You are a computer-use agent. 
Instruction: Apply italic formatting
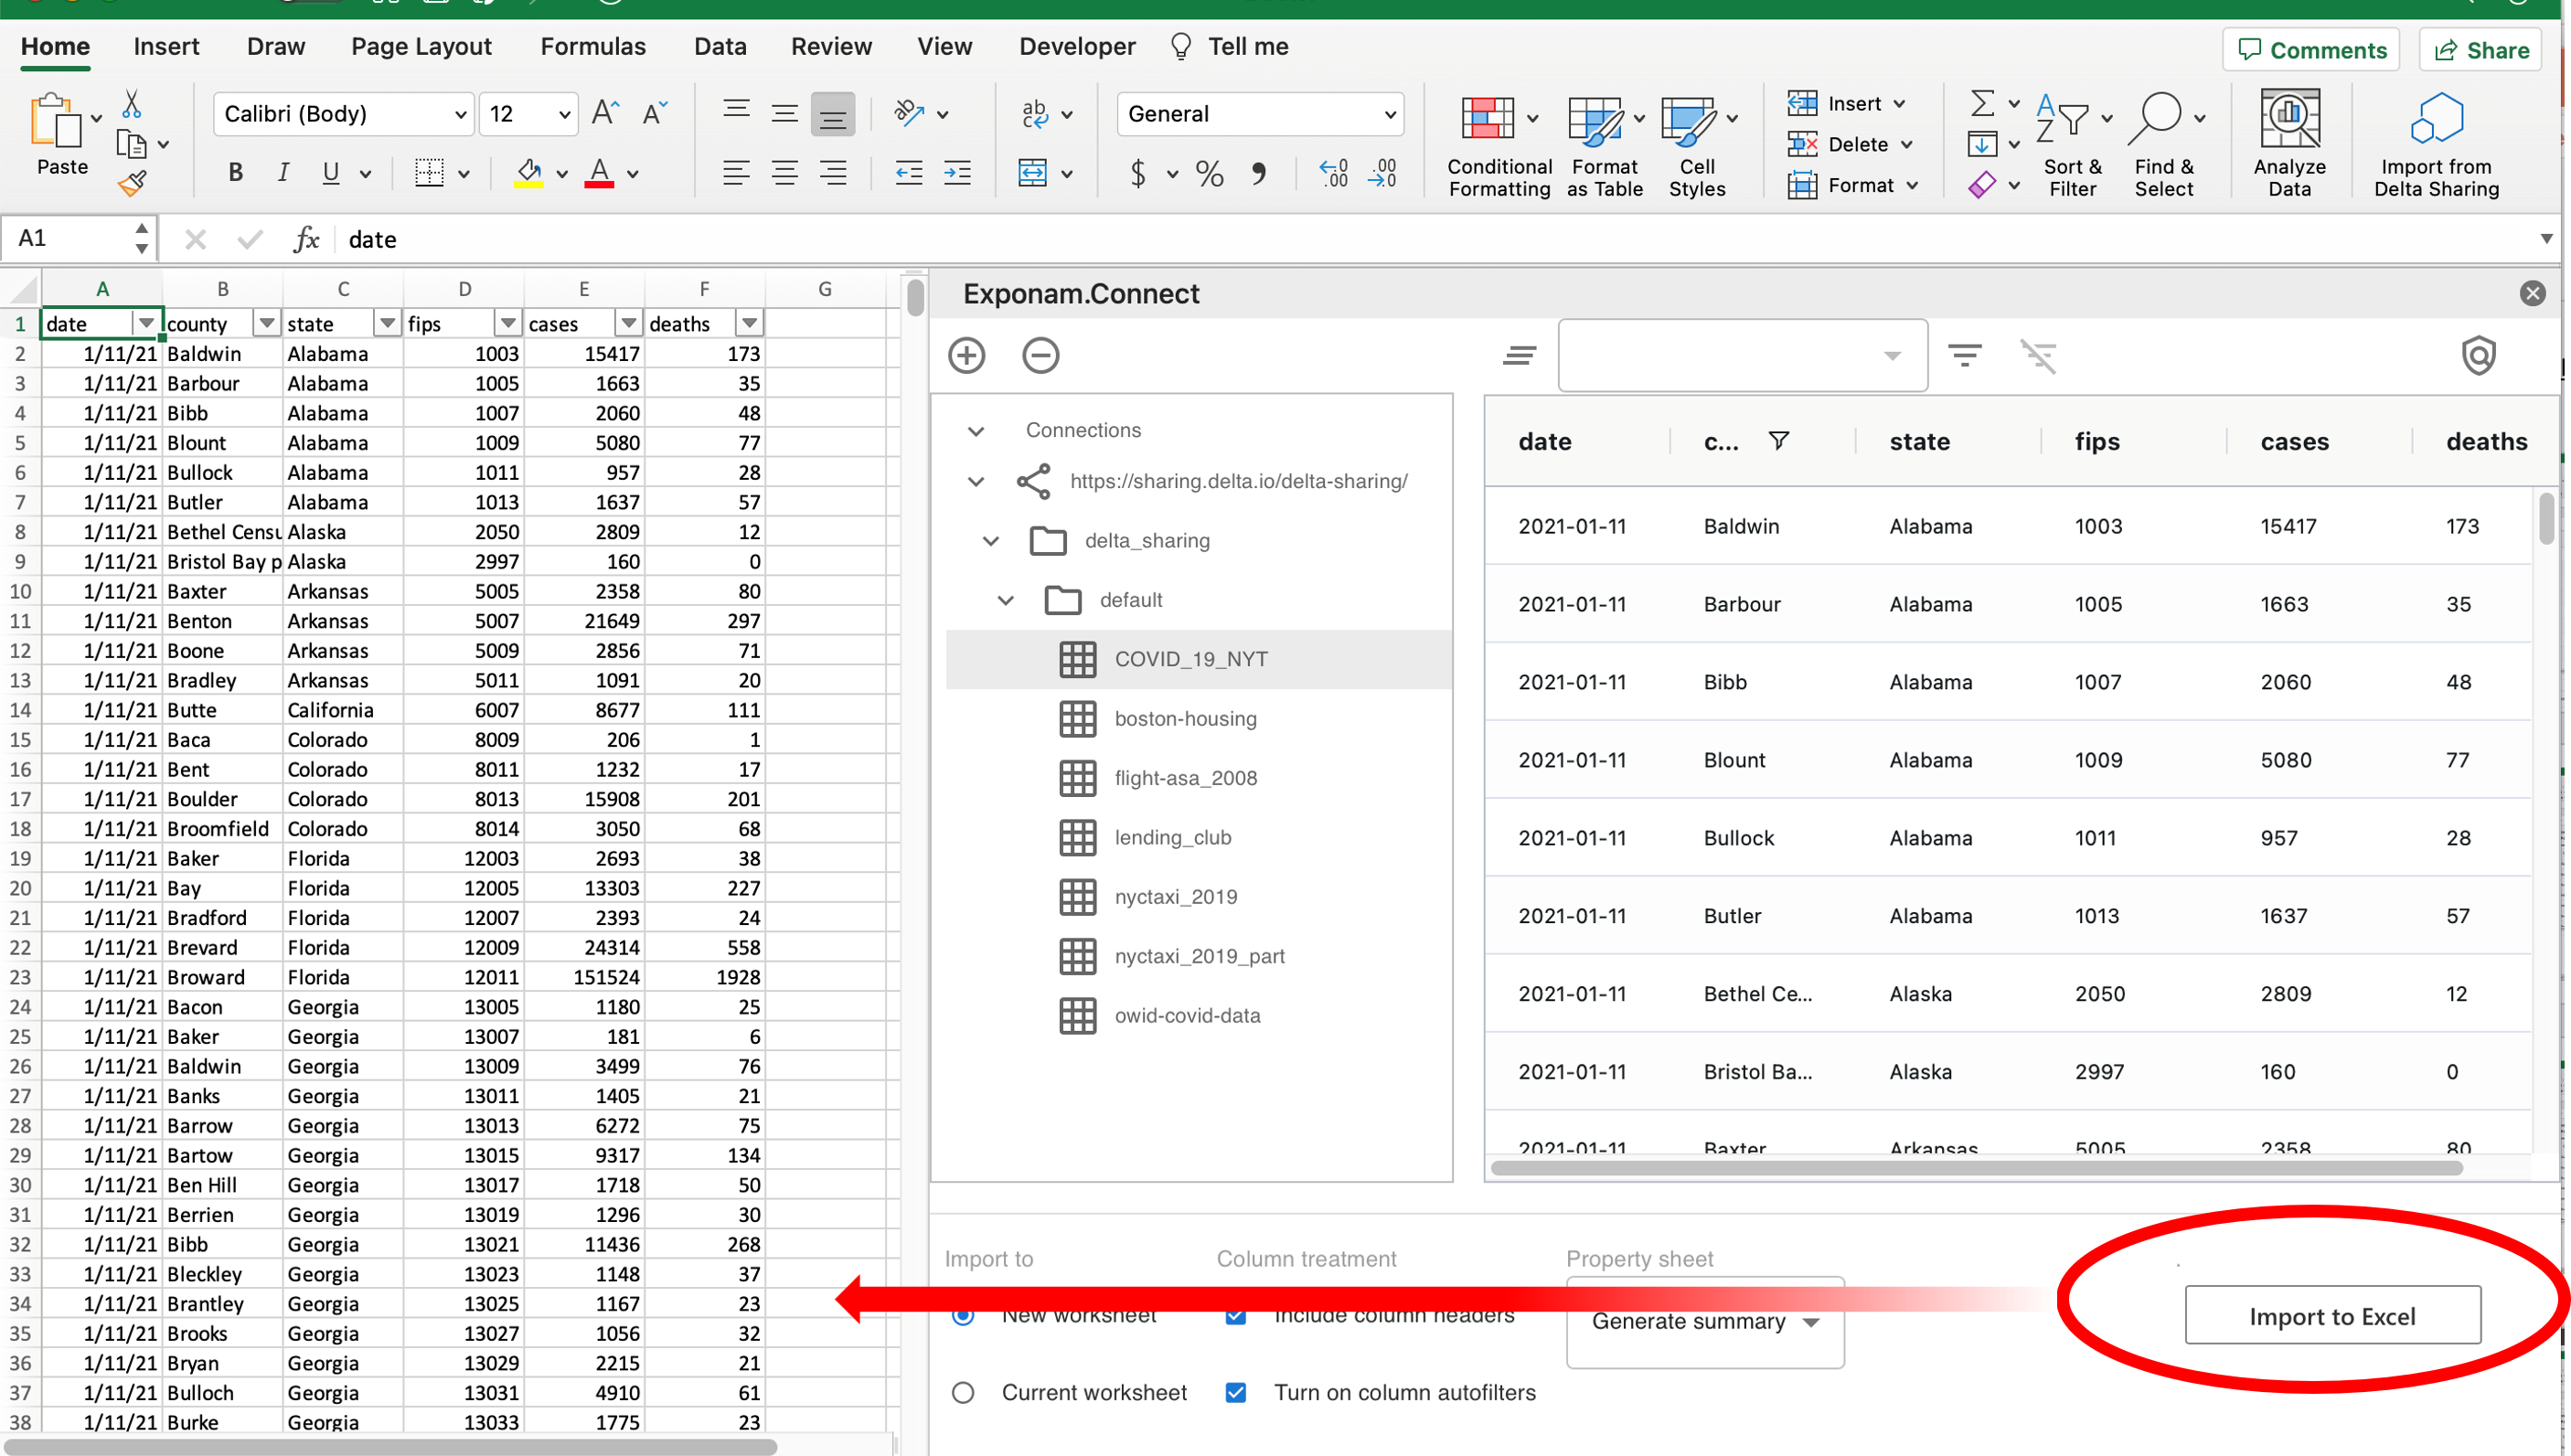click(283, 173)
